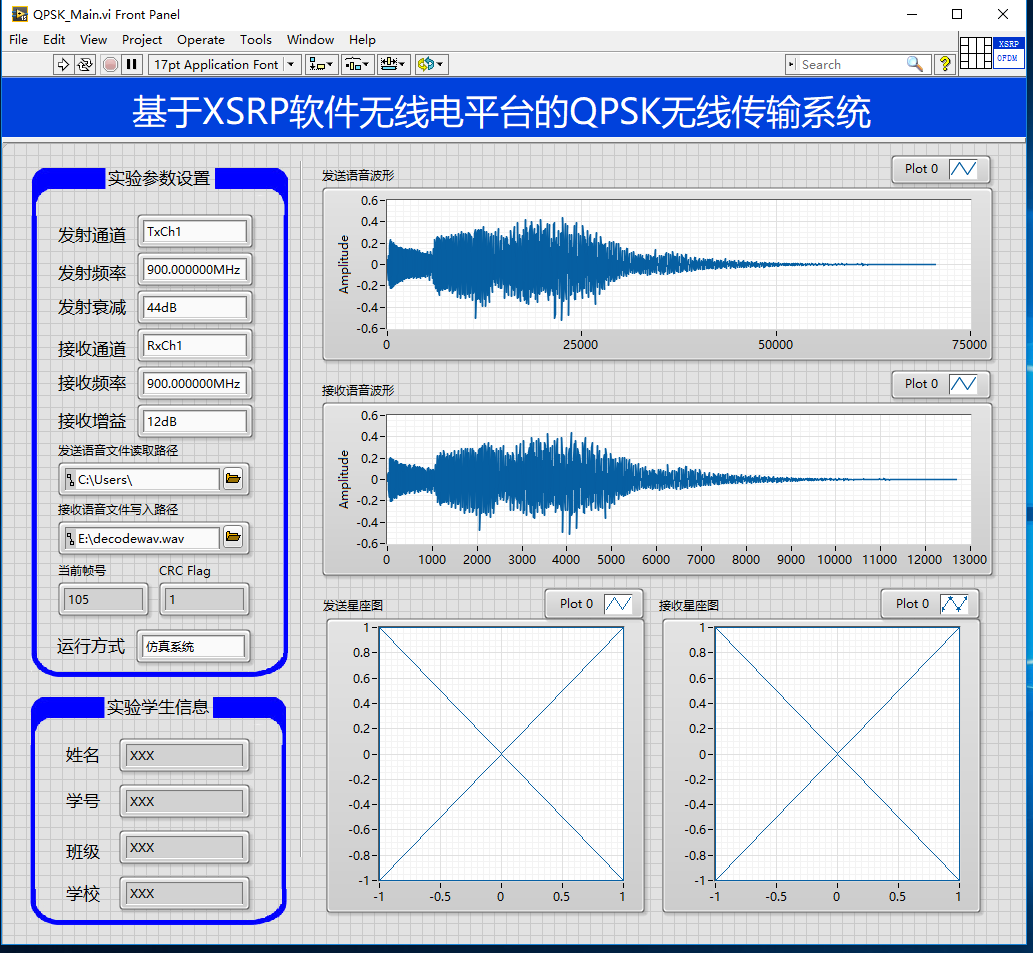
Task: Browse for the send audio file path
Action: 233,479
